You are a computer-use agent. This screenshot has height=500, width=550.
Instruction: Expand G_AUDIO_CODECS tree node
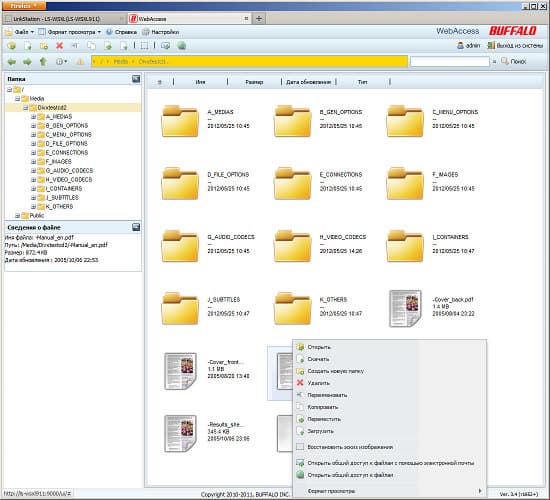pos(33,171)
